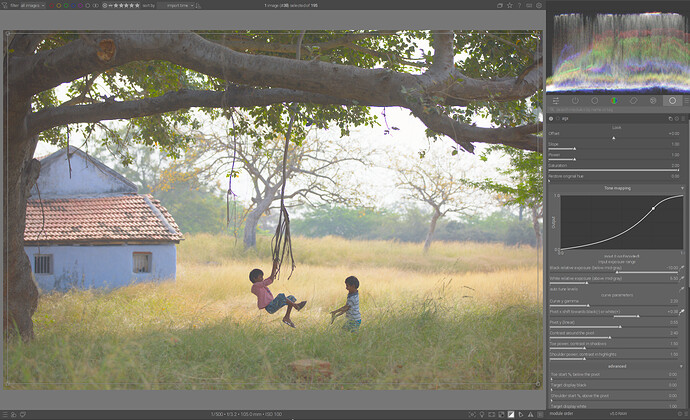690x420 pixels.
Task: Click the module order label
Action: tap(562, 414)
